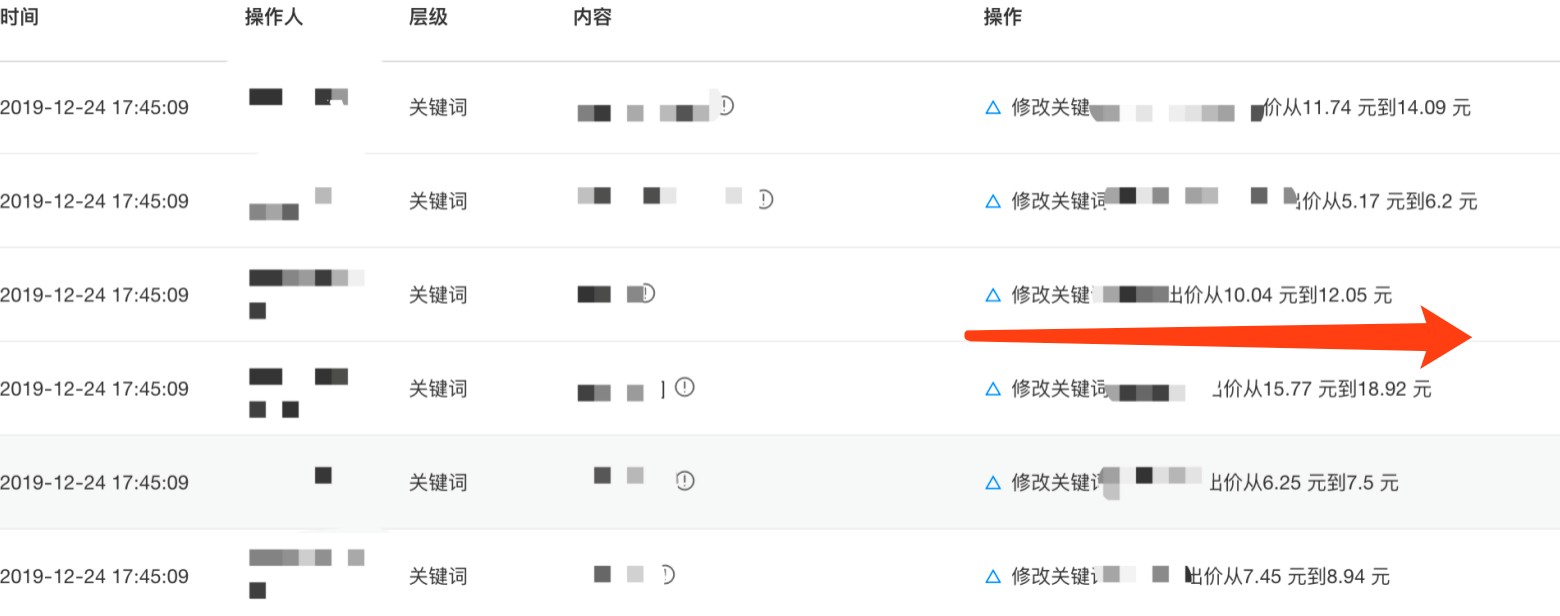The image size is (1560, 616).
Task: Click the operation text with bid 15.77 元到18.92 元
Action: (1320, 389)
